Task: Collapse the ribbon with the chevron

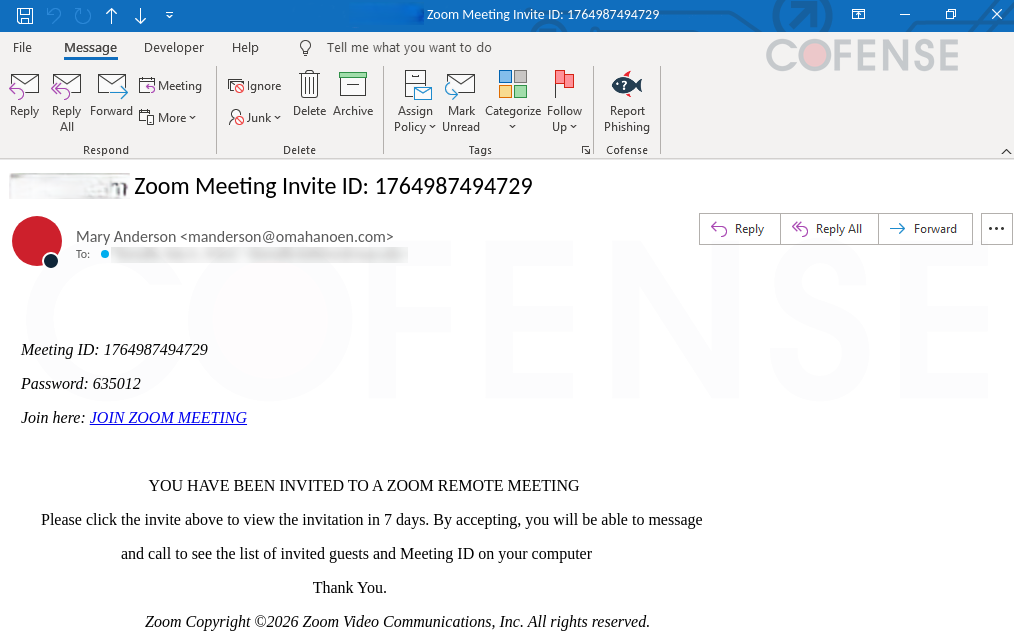Action: pos(1006,151)
